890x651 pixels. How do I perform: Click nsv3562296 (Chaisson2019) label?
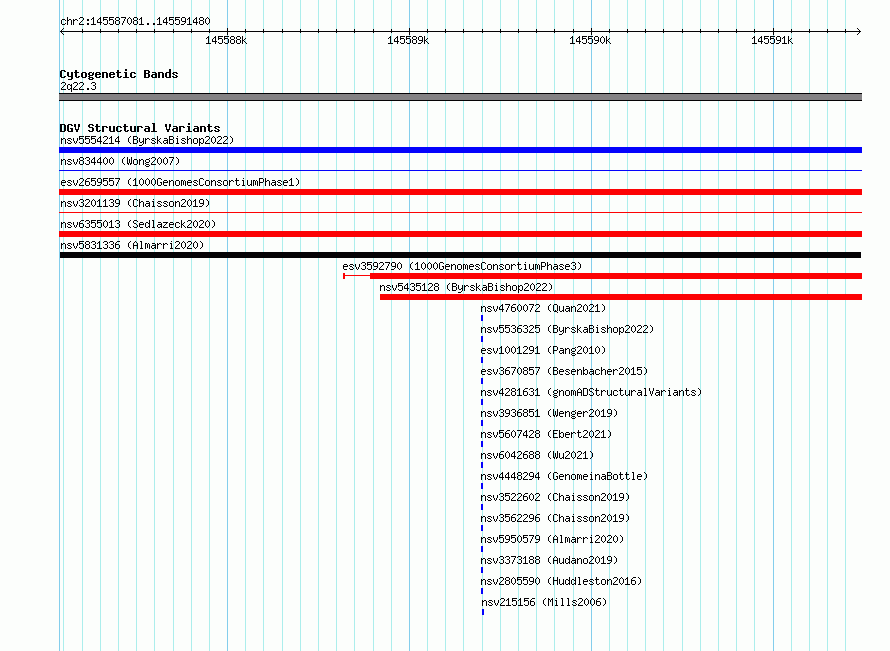point(555,518)
